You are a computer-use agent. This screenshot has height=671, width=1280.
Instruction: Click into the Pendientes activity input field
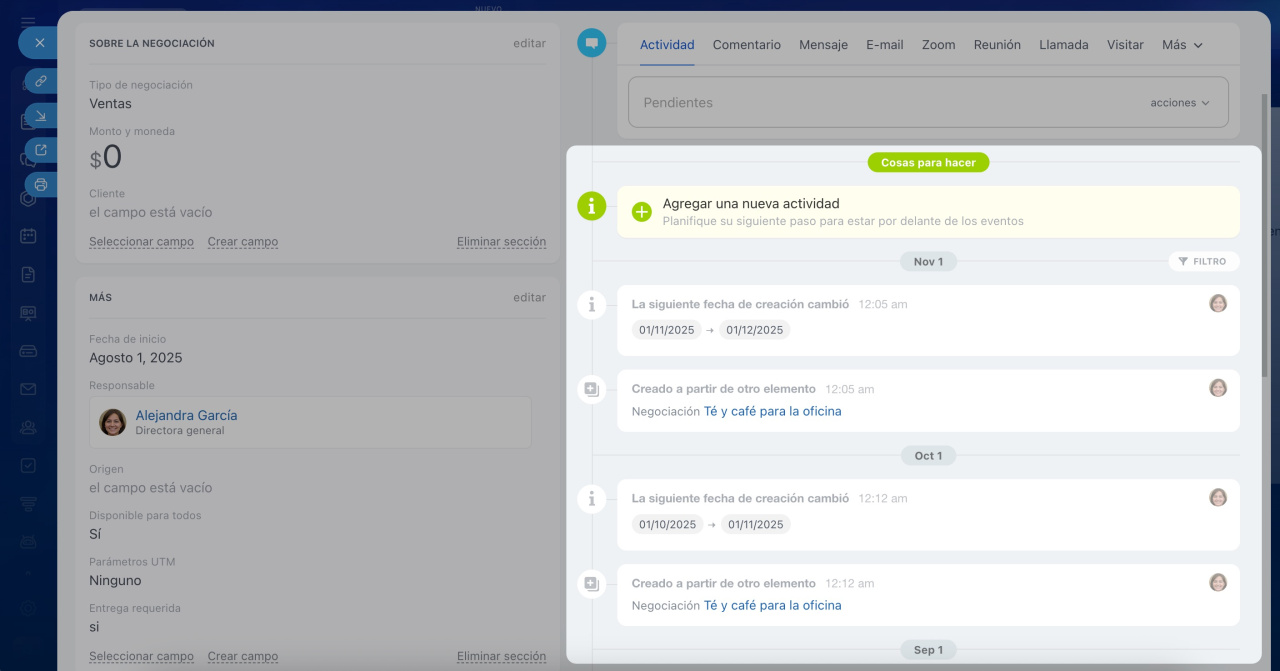[x=880, y=103]
